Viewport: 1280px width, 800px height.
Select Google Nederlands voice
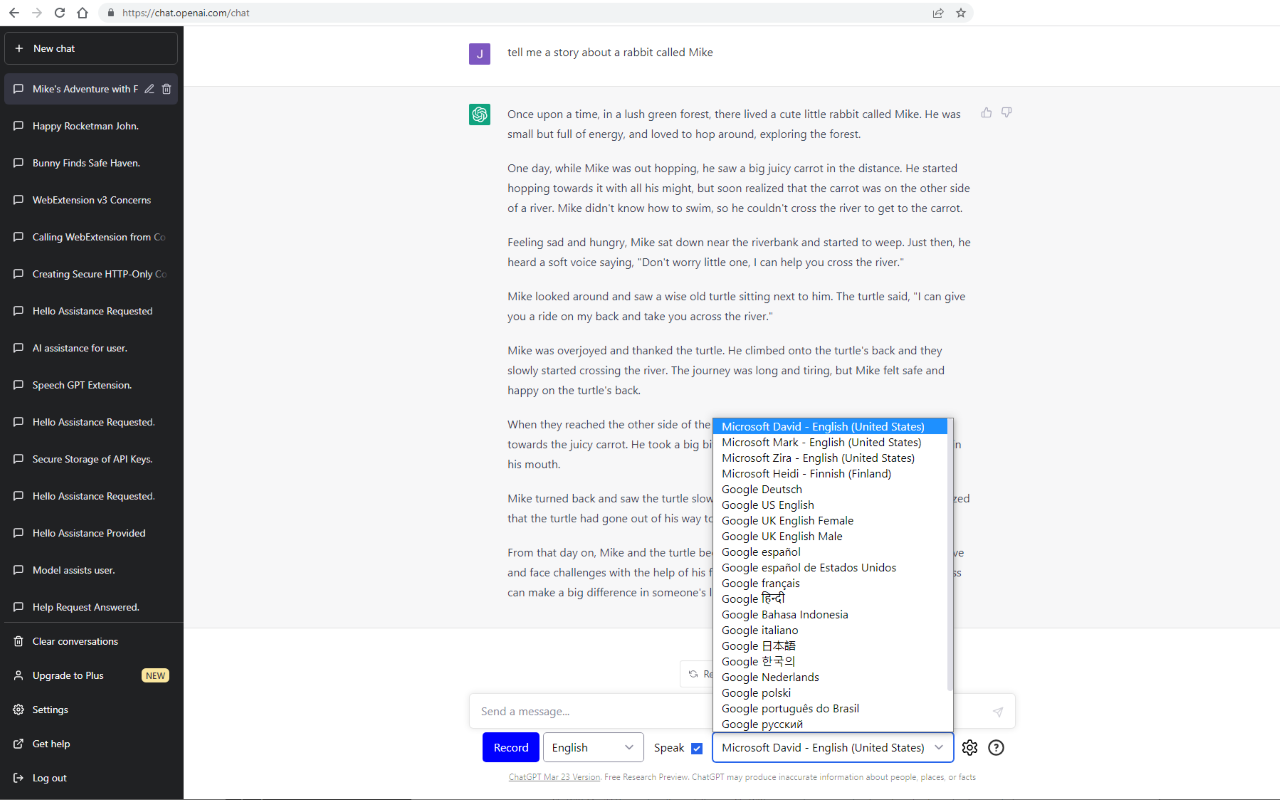830,677
